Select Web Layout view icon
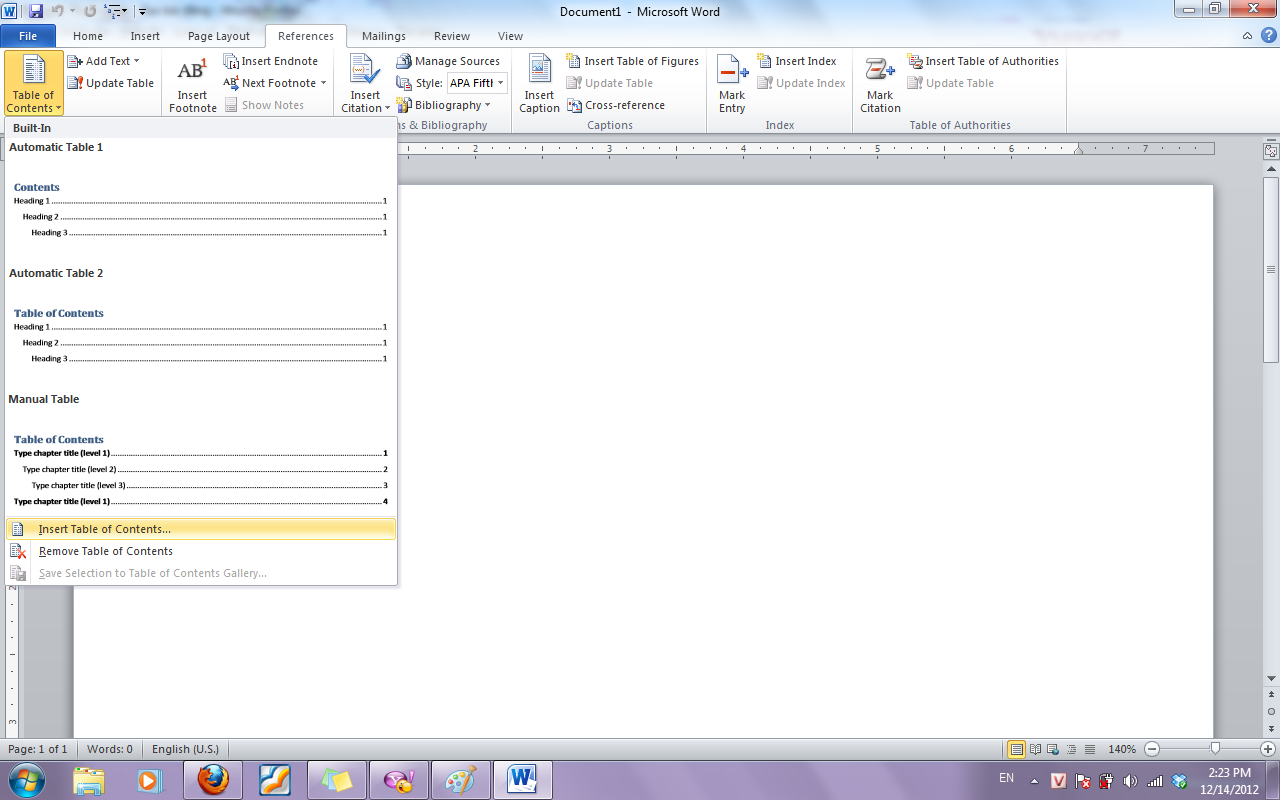This screenshot has width=1280, height=800. point(1054,749)
